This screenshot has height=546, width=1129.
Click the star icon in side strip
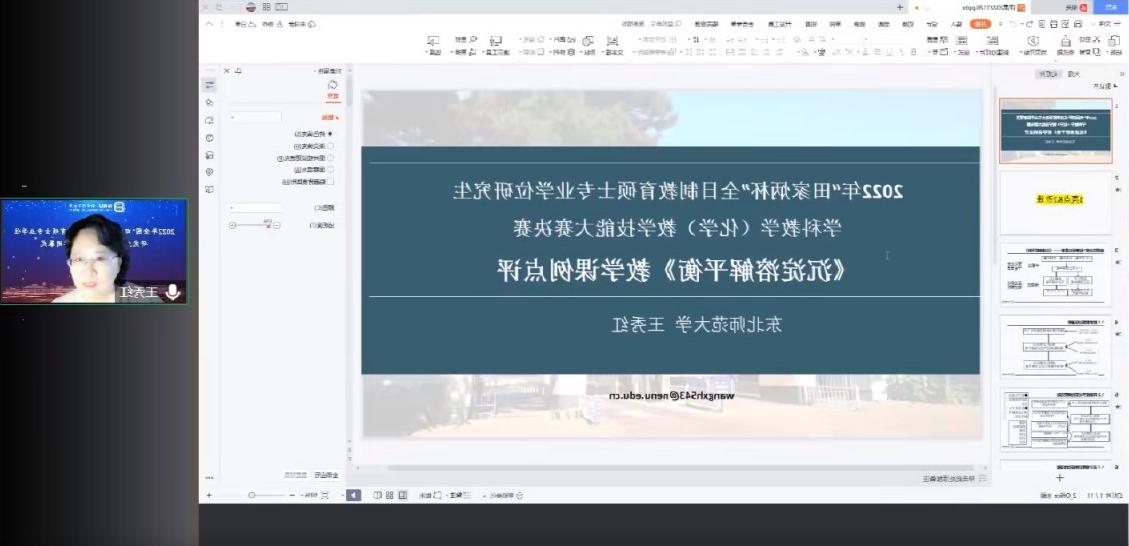[x=210, y=102]
